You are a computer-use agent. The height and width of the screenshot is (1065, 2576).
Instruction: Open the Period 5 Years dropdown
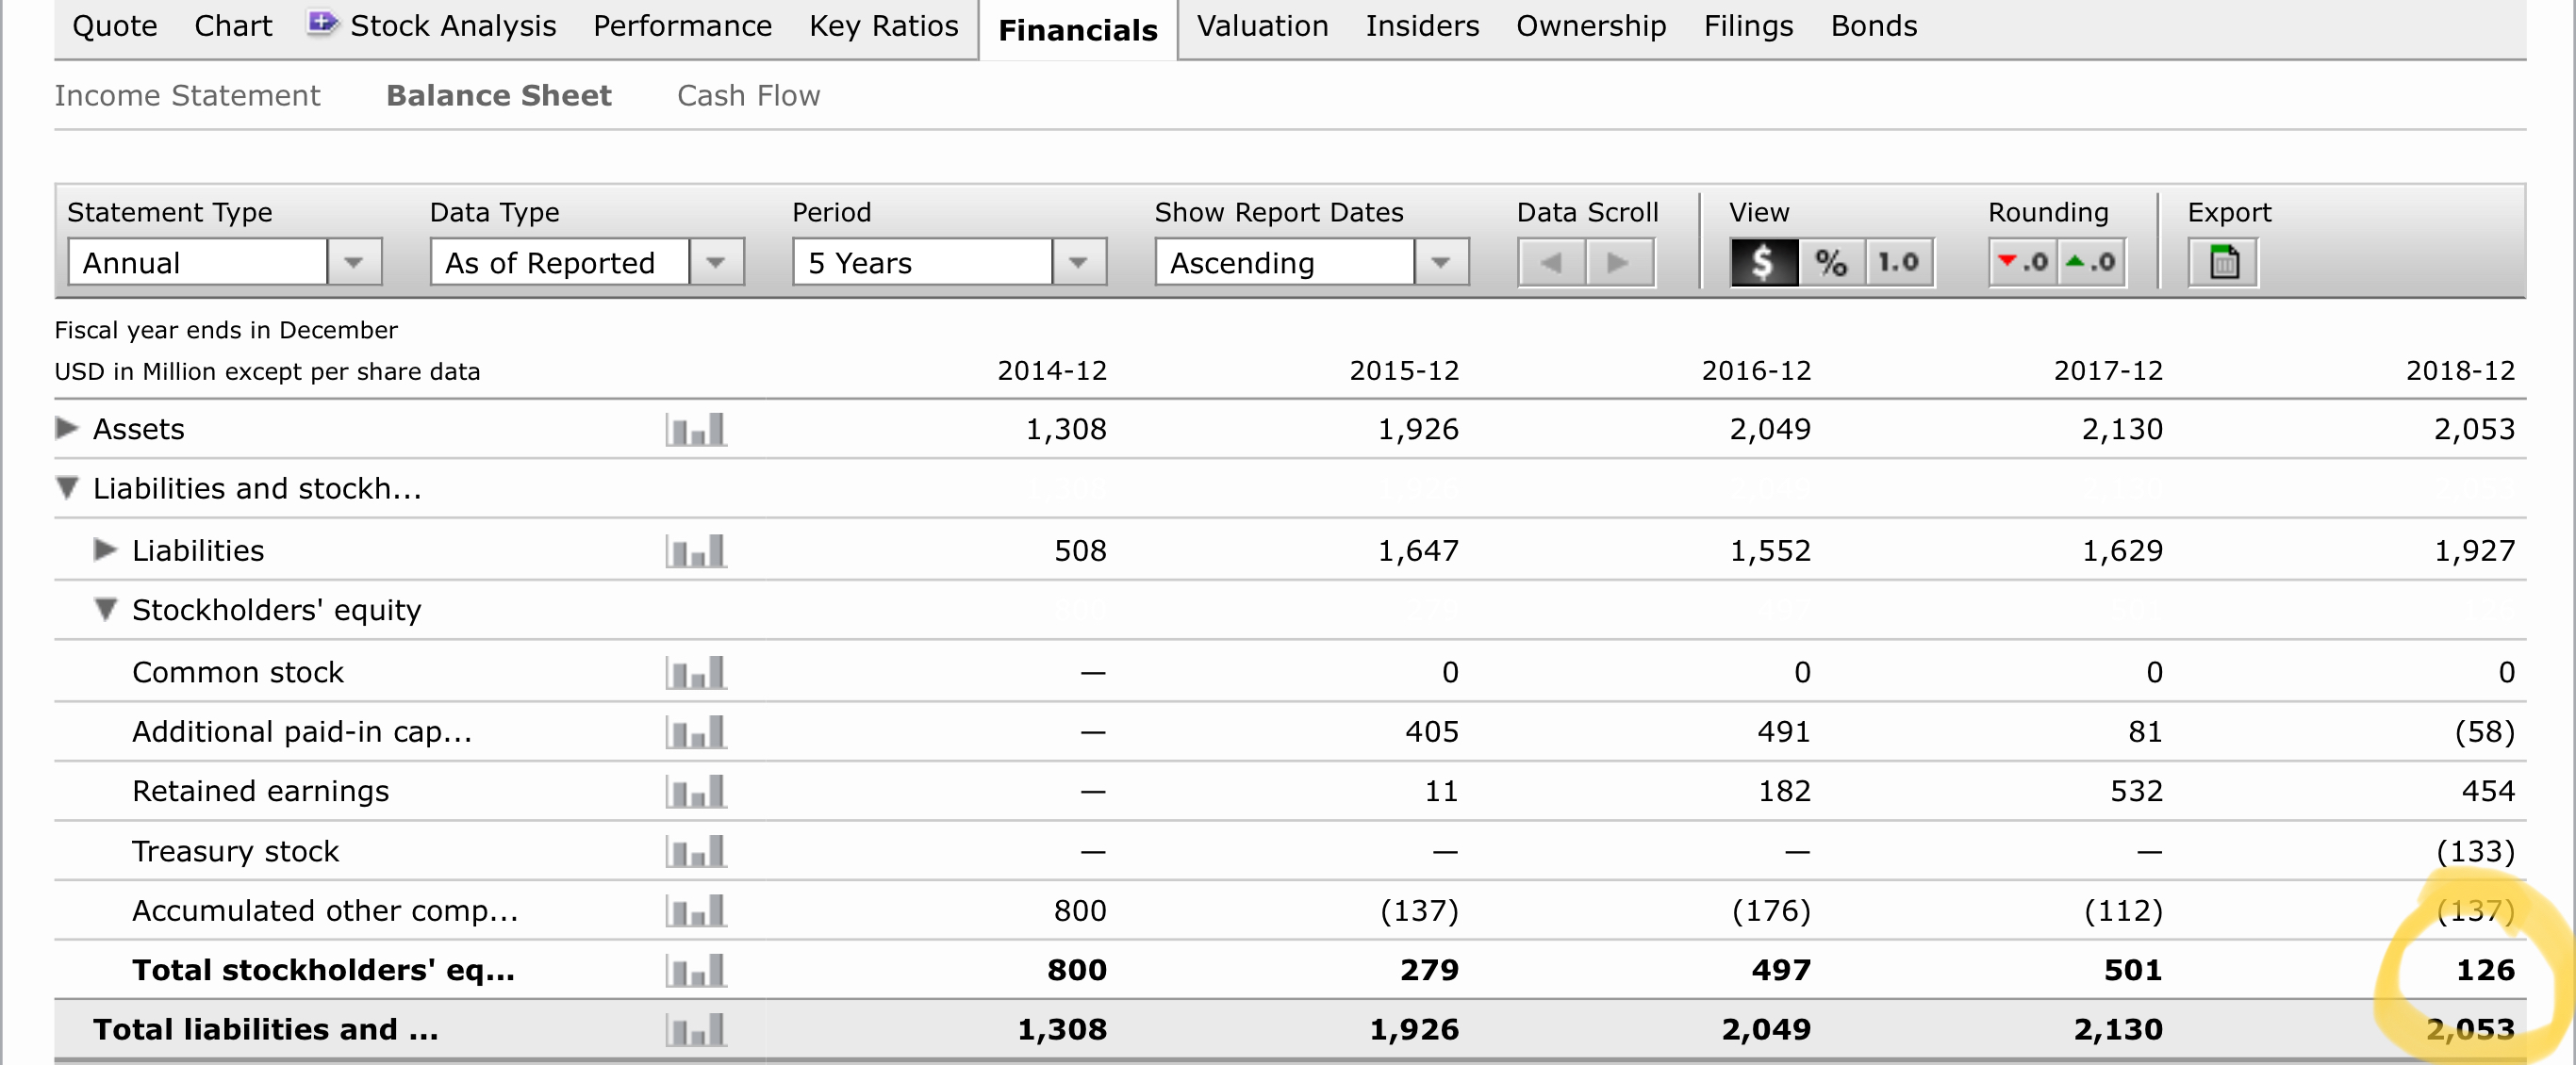(1078, 263)
